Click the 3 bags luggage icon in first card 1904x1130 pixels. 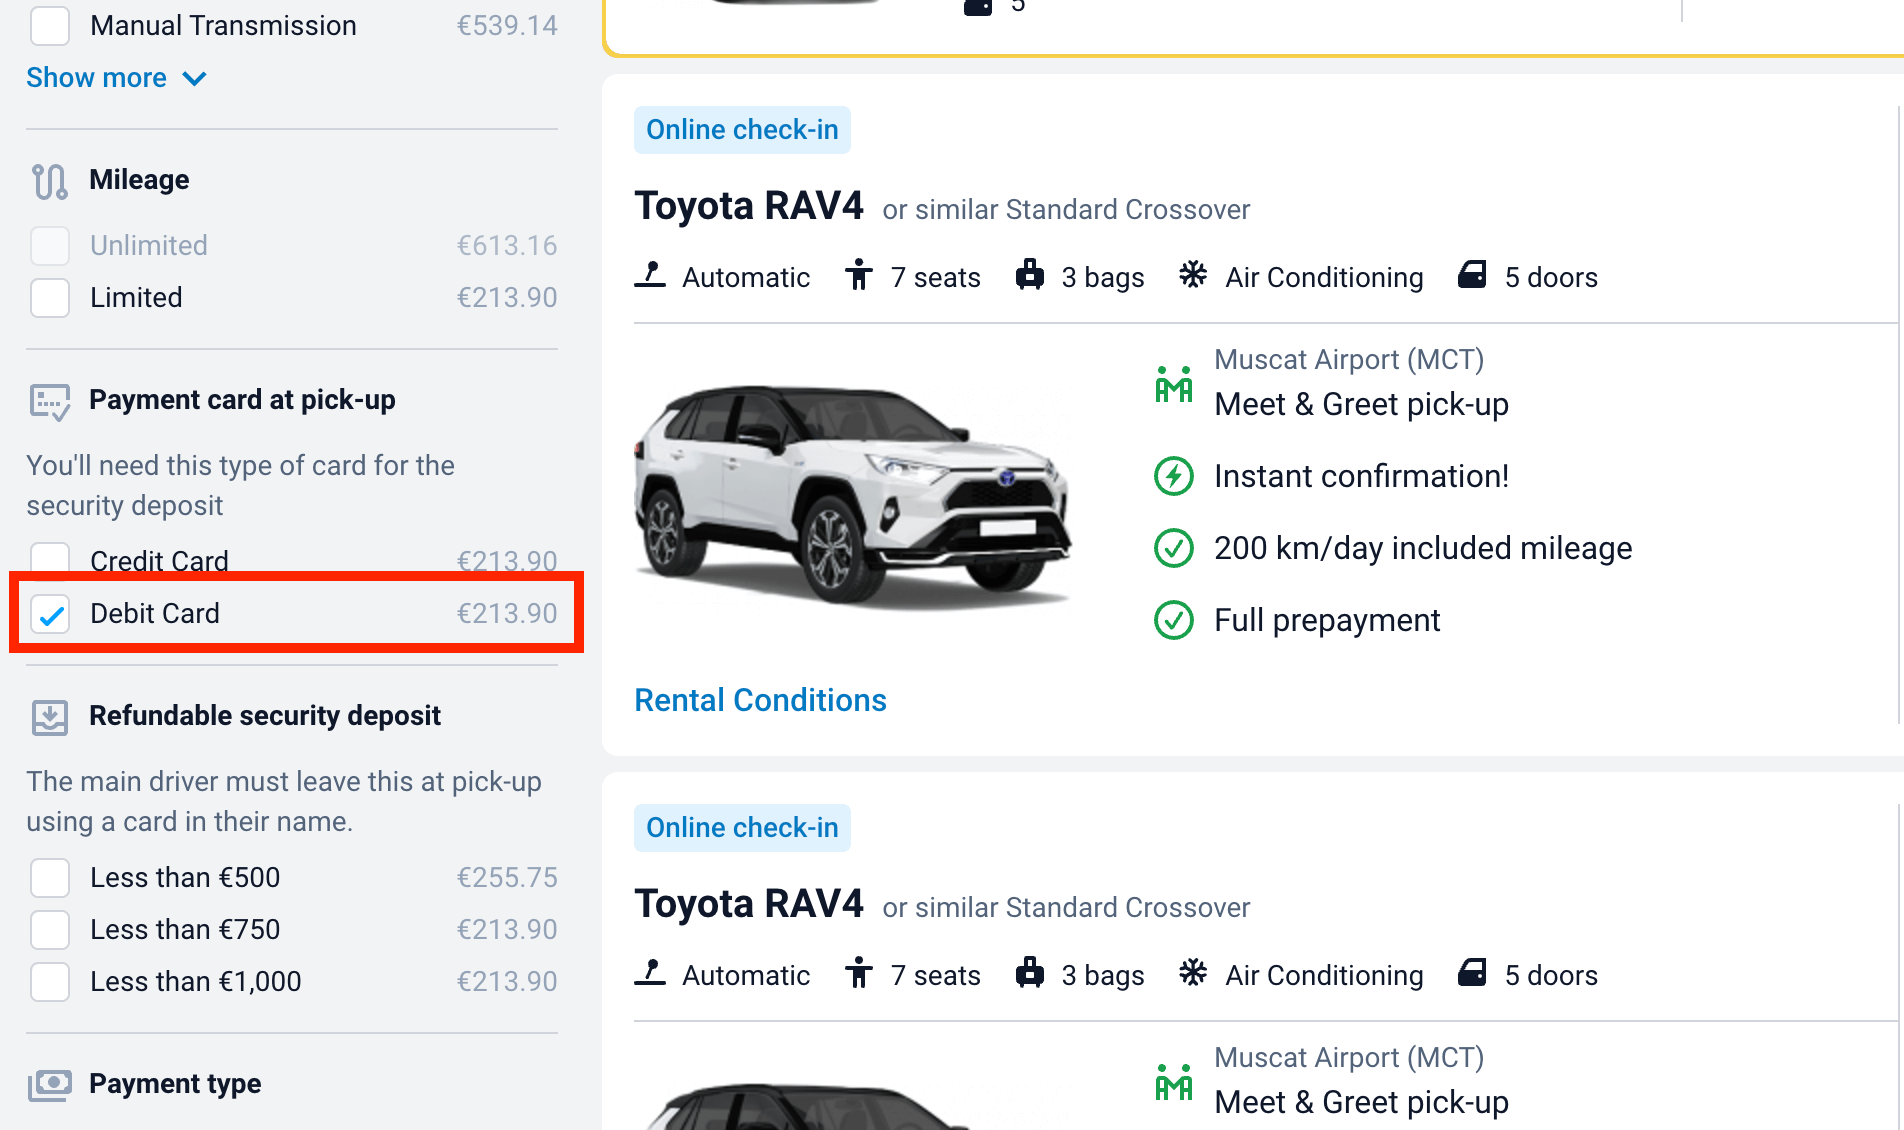[1030, 274]
